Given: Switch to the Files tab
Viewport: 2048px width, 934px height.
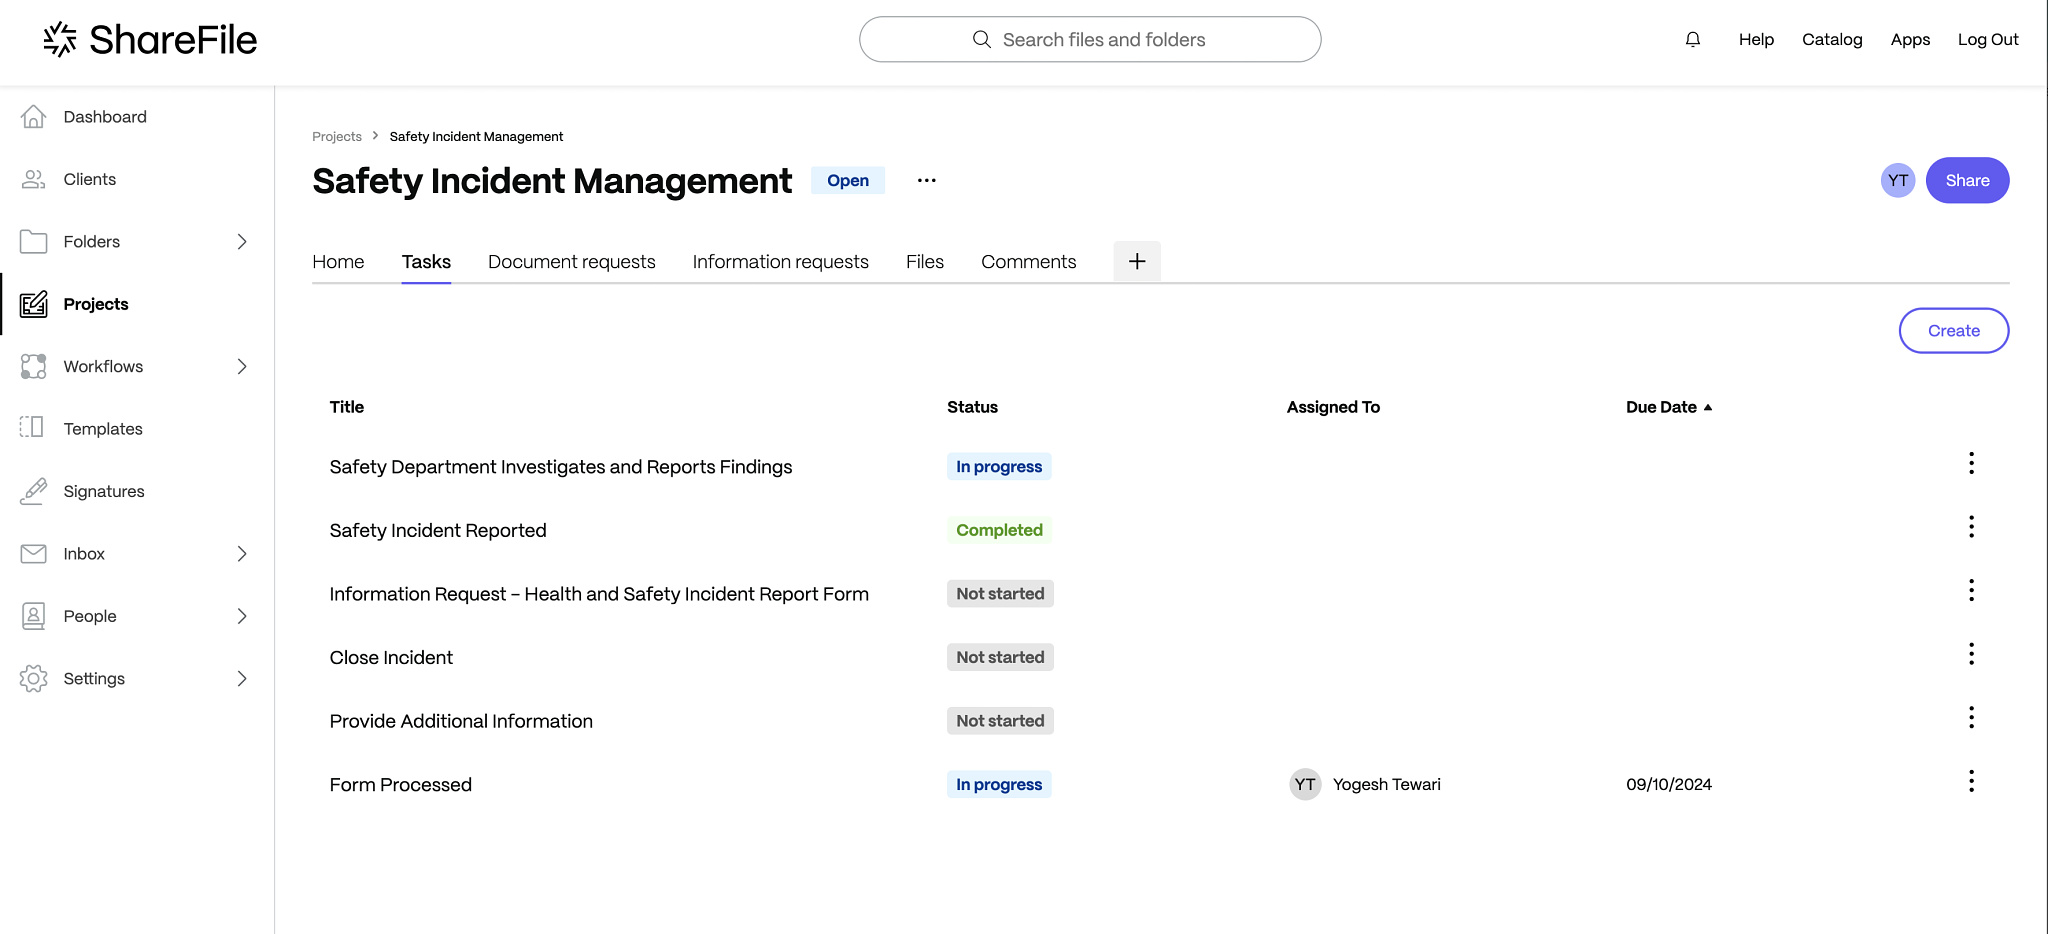Looking at the screenshot, I should click(x=924, y=262).
